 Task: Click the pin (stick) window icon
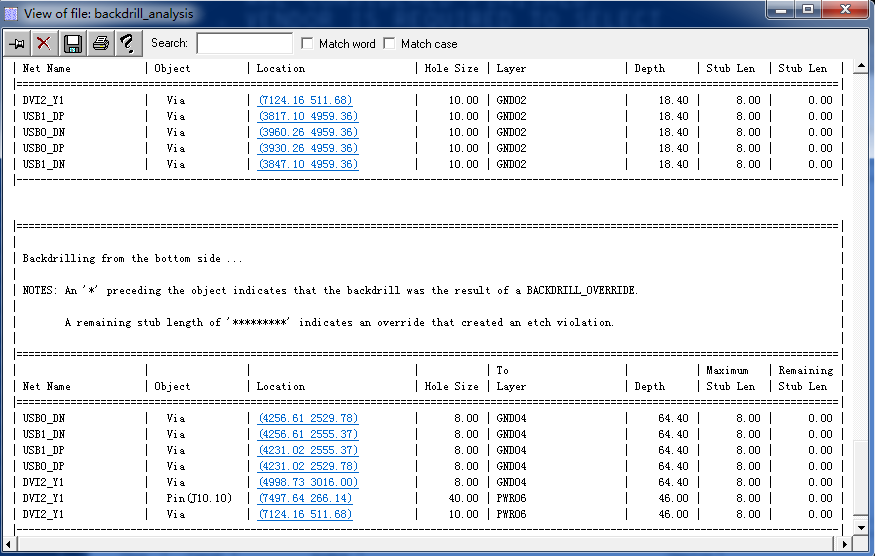17,44
